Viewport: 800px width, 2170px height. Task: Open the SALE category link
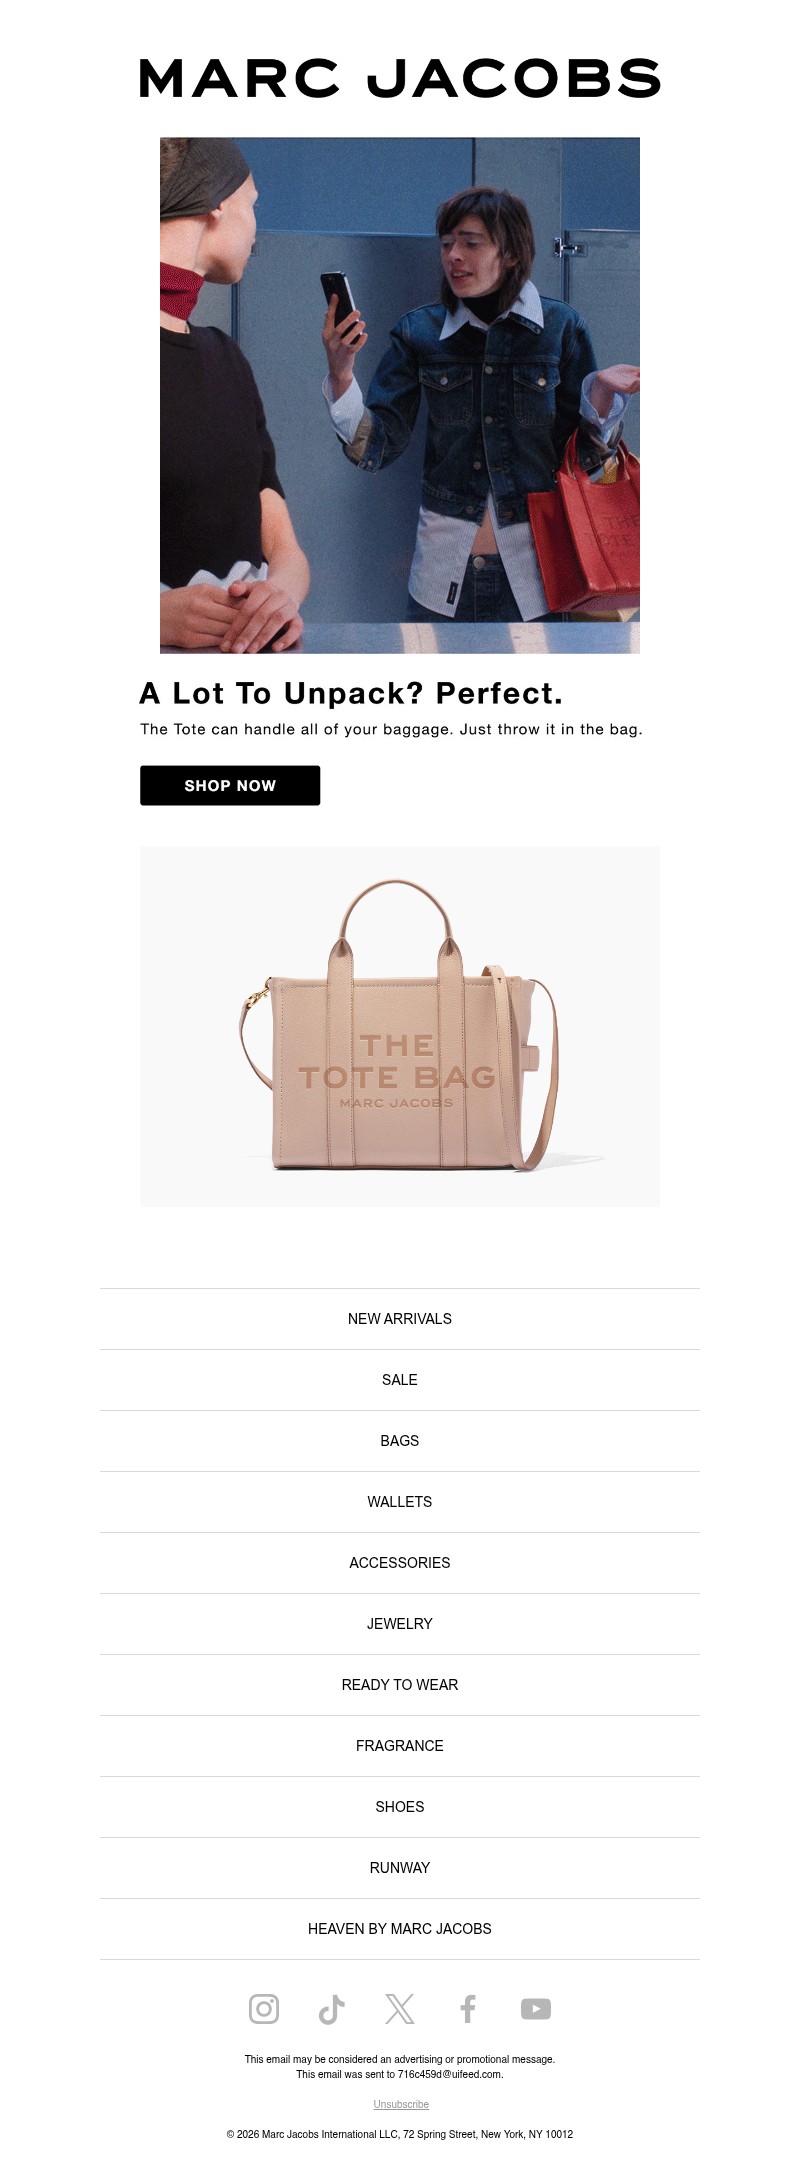coord(400,1380)
